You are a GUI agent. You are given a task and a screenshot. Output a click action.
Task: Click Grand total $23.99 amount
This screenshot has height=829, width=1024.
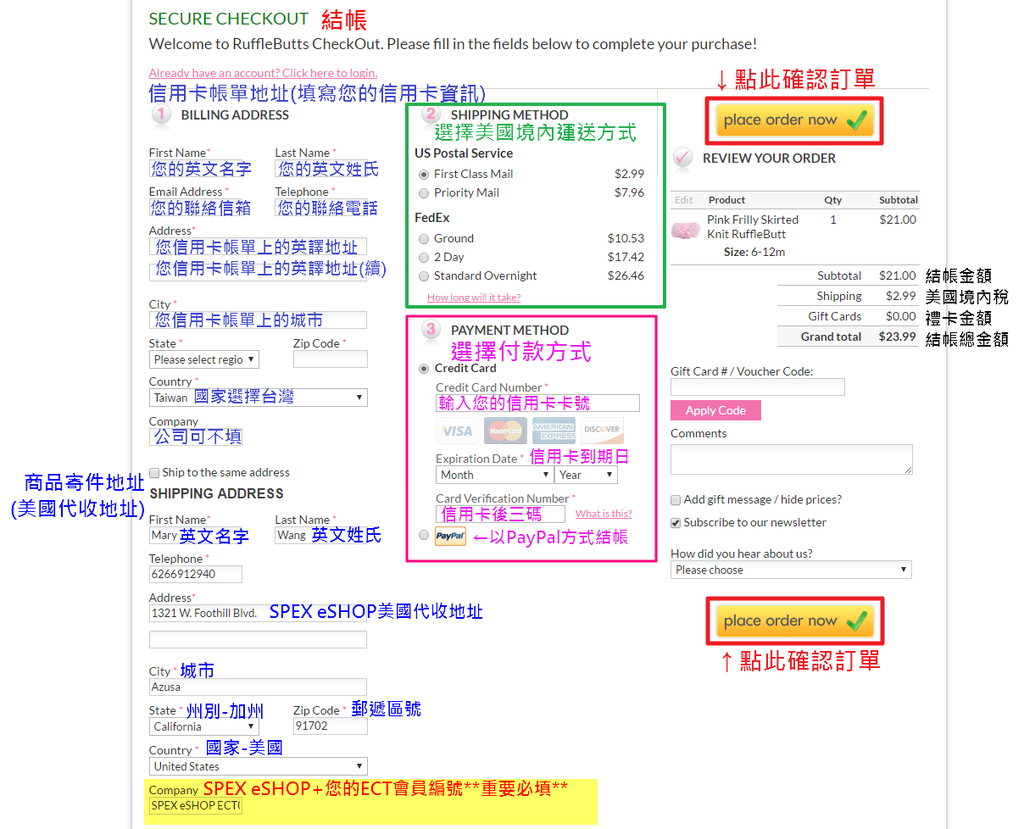point(897,337)
